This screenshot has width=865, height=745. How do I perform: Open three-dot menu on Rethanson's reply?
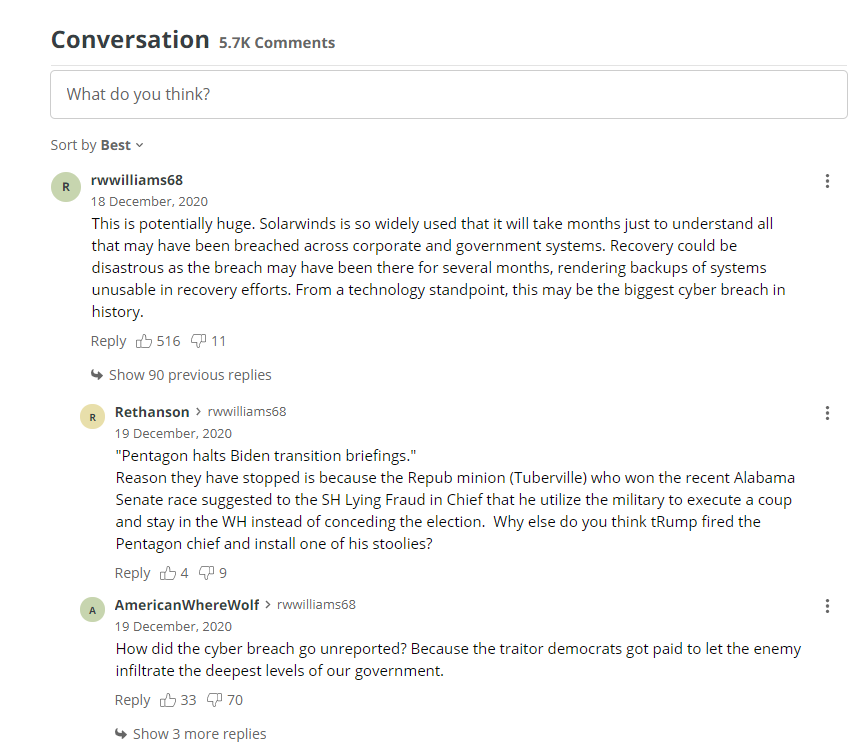(827, 413)
